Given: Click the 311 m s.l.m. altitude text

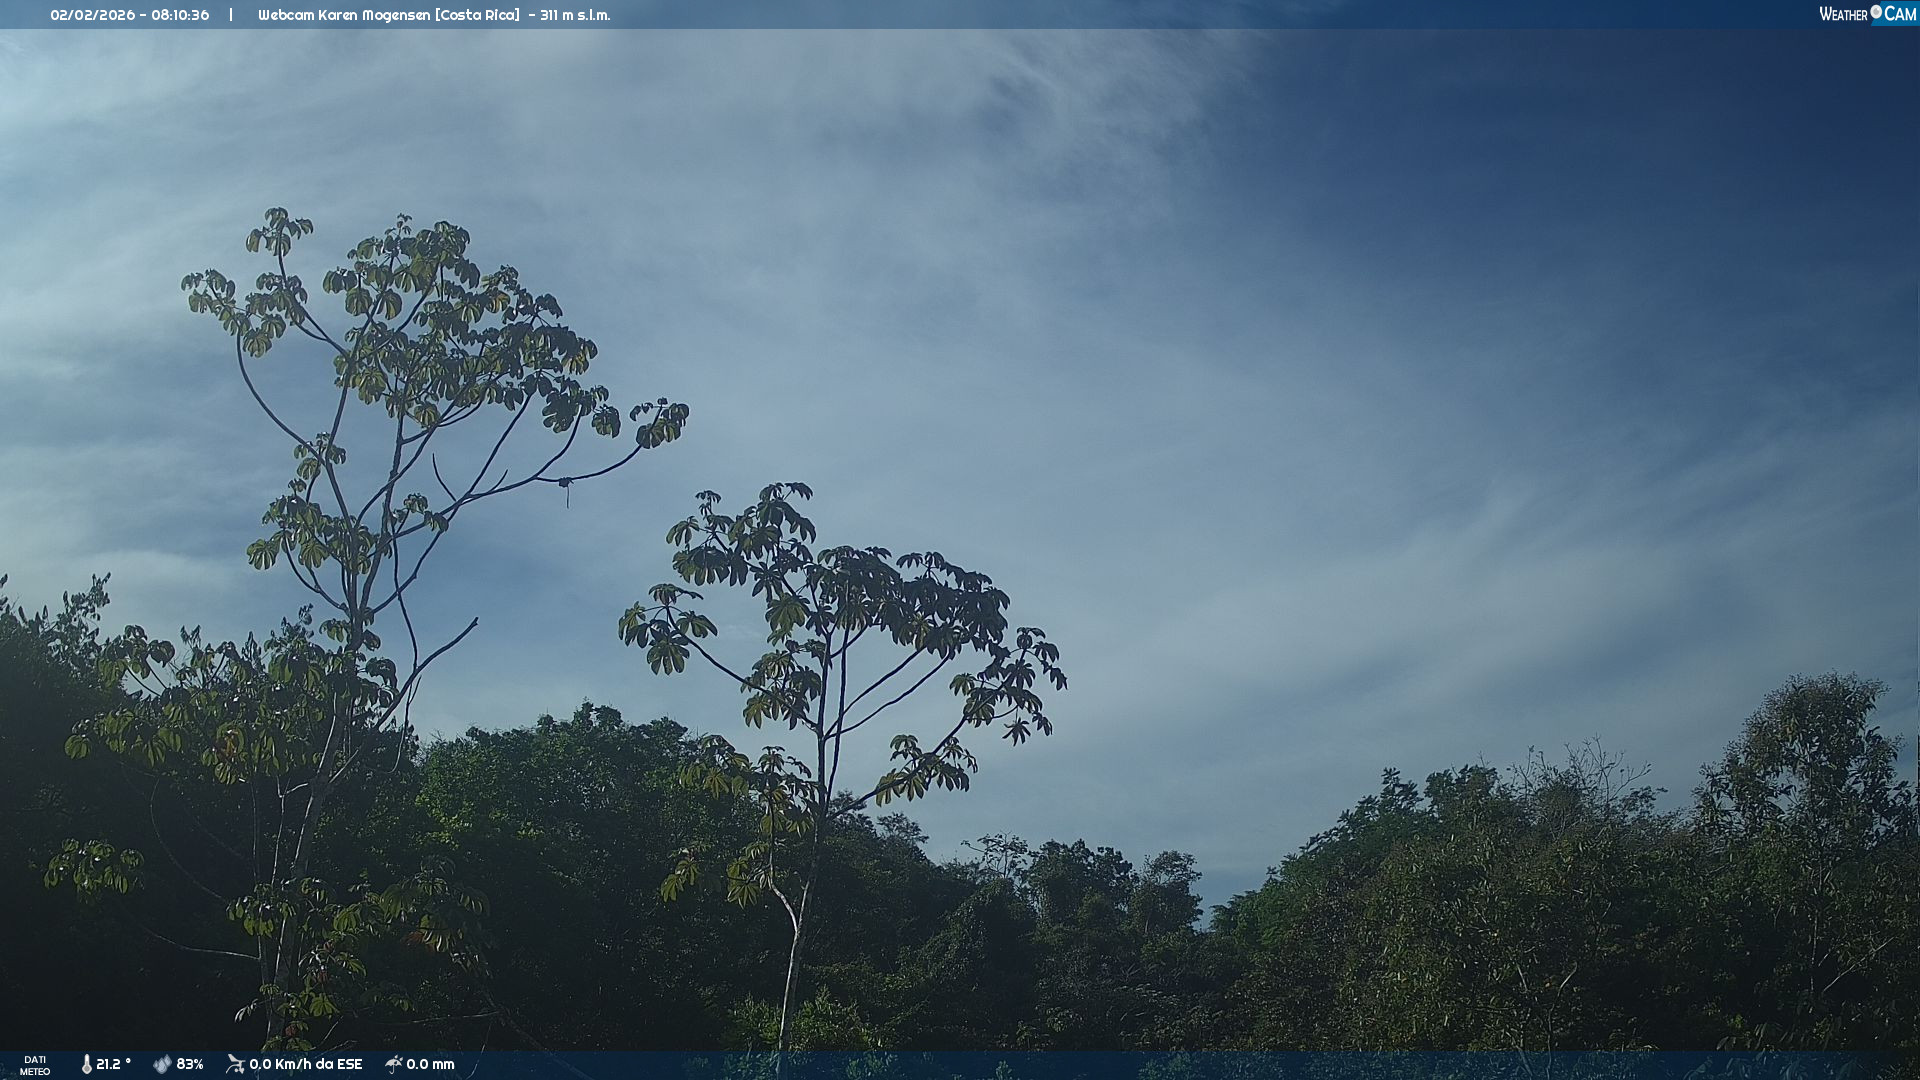Looking at the screenshot, I should pyautogui.click(x=575, y=15).
